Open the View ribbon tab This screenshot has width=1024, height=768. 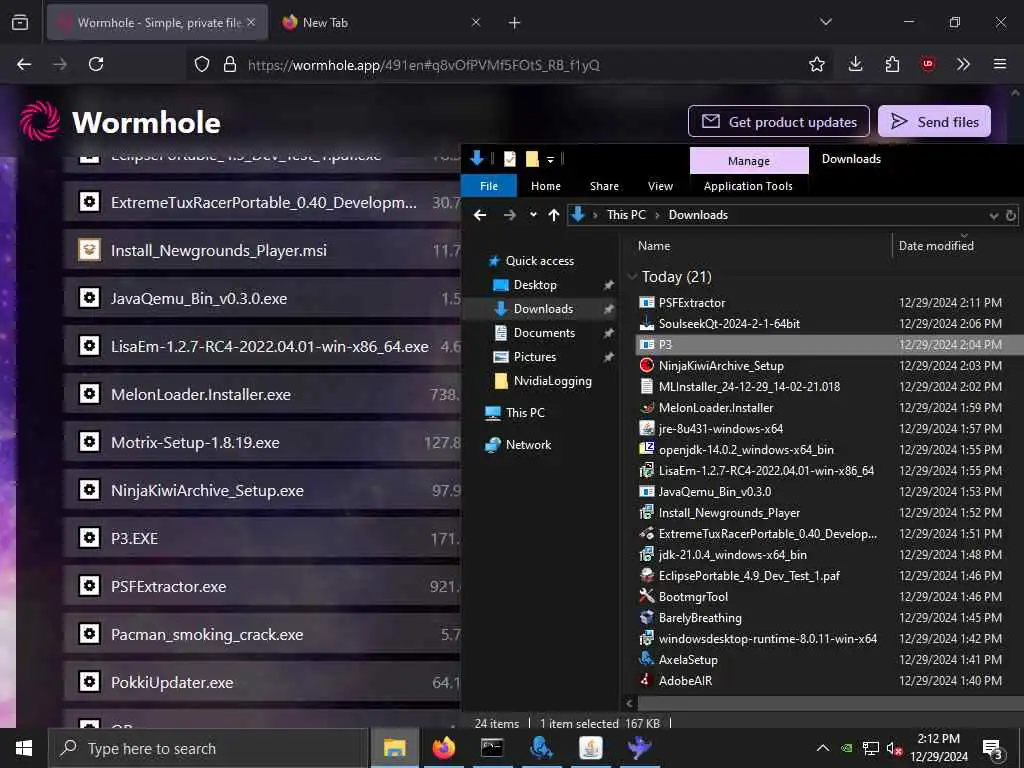(x=660, y=186)
